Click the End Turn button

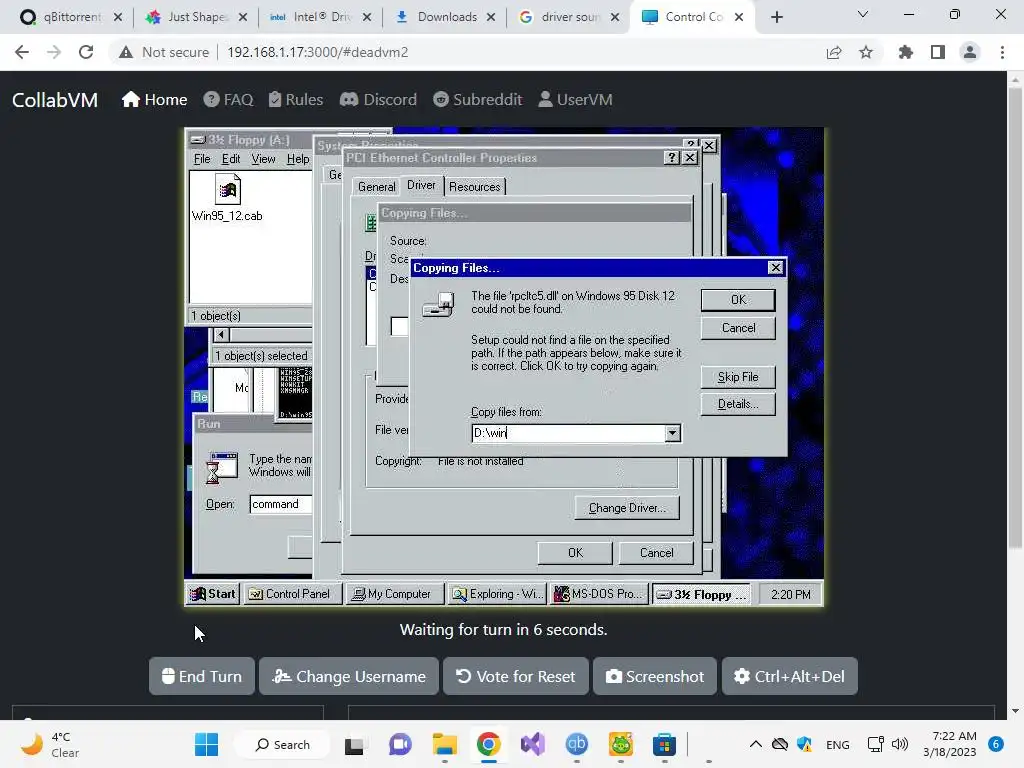point(202,677)
